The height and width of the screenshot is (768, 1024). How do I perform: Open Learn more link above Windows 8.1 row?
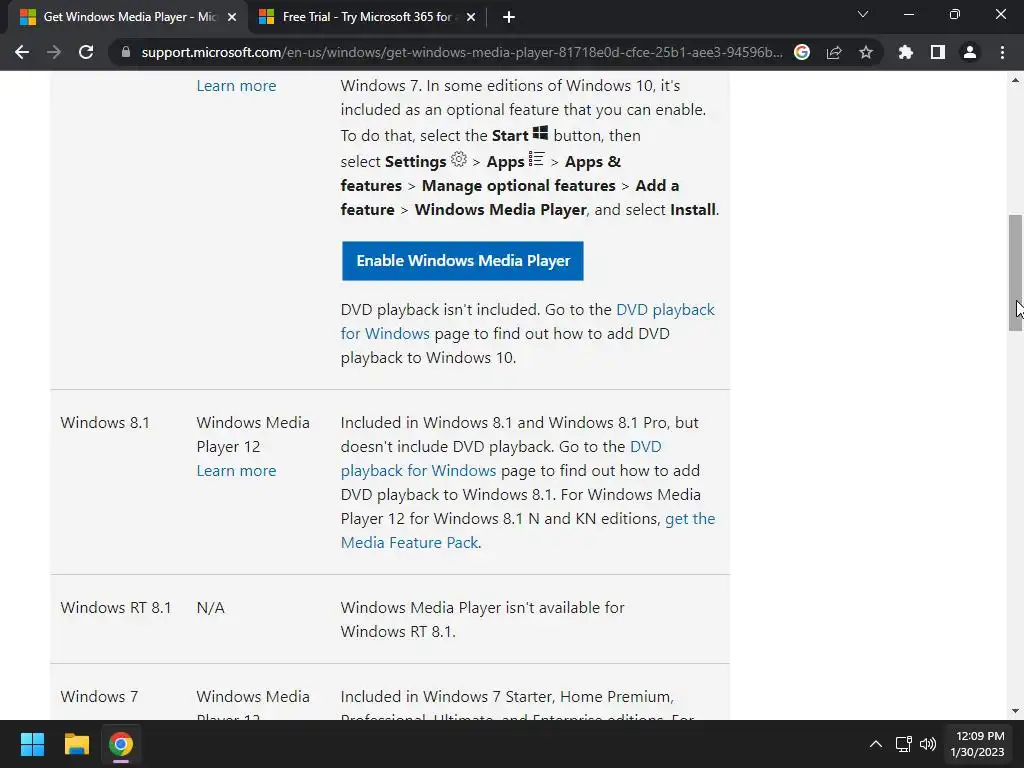pos(236,86)
